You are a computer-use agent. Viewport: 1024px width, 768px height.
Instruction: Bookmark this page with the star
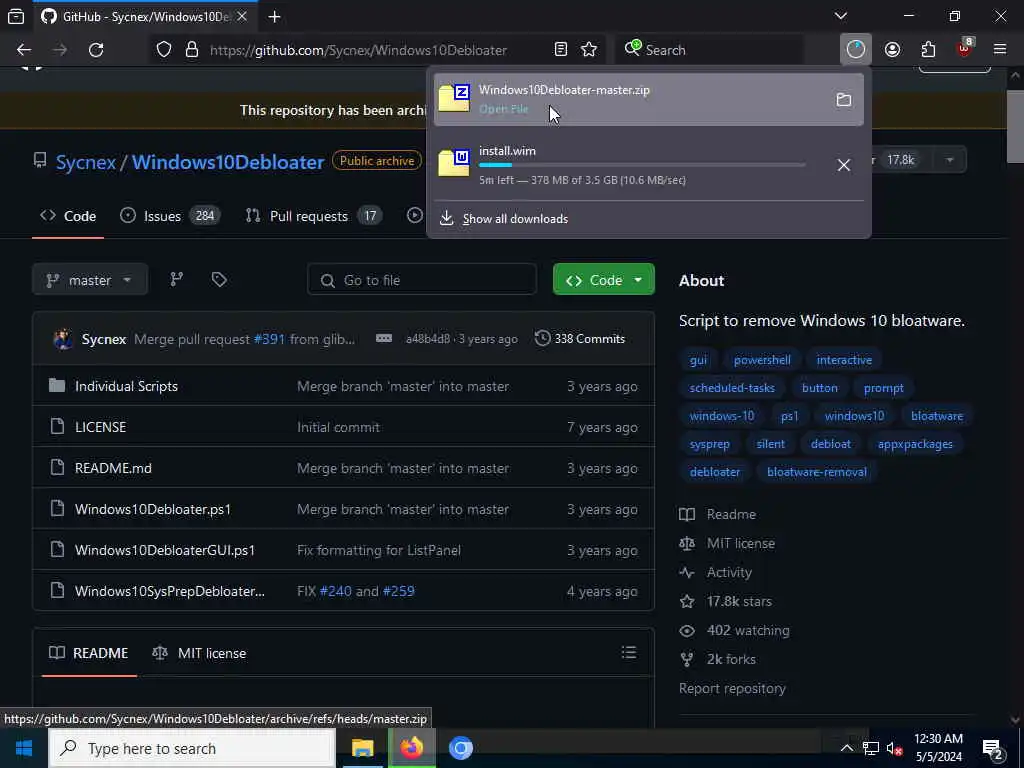(x=589, y=50)
